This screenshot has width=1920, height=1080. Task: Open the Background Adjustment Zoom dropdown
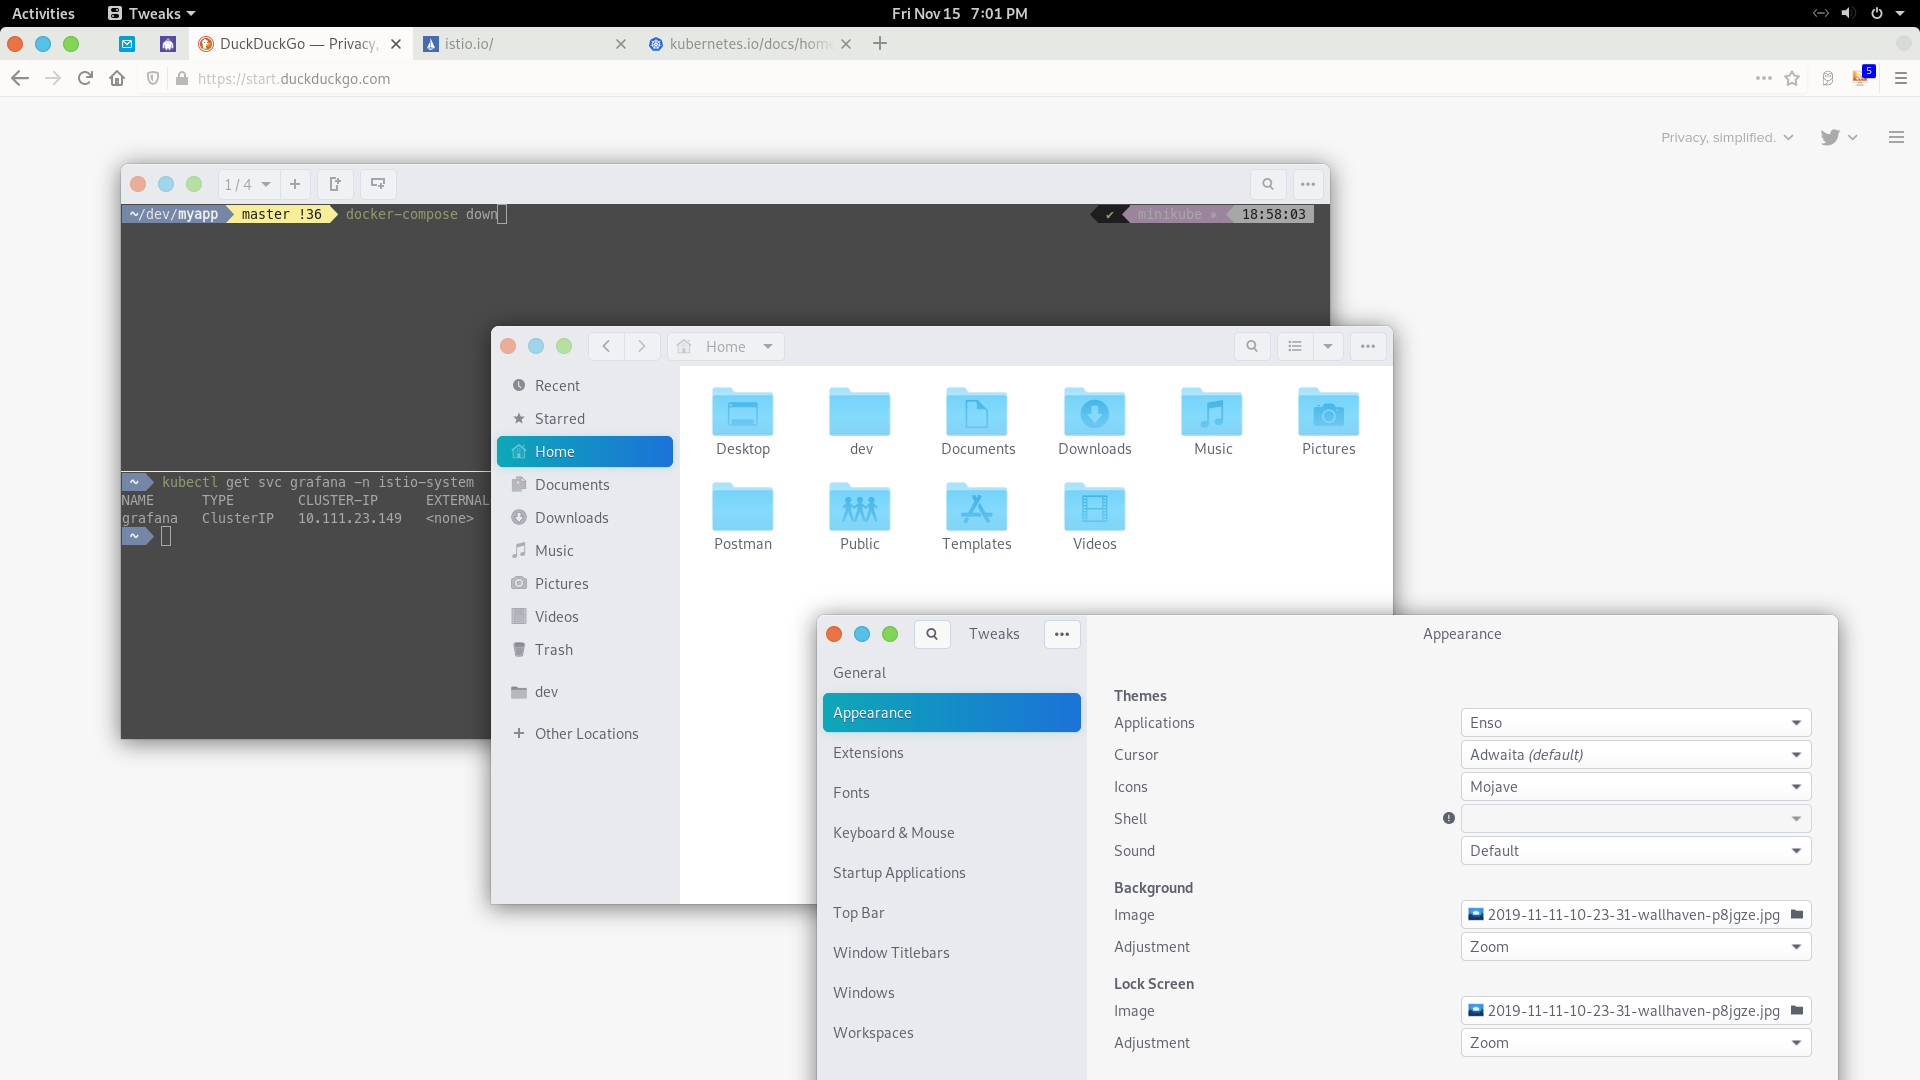pyautogui.click(x=1635, y=946)
